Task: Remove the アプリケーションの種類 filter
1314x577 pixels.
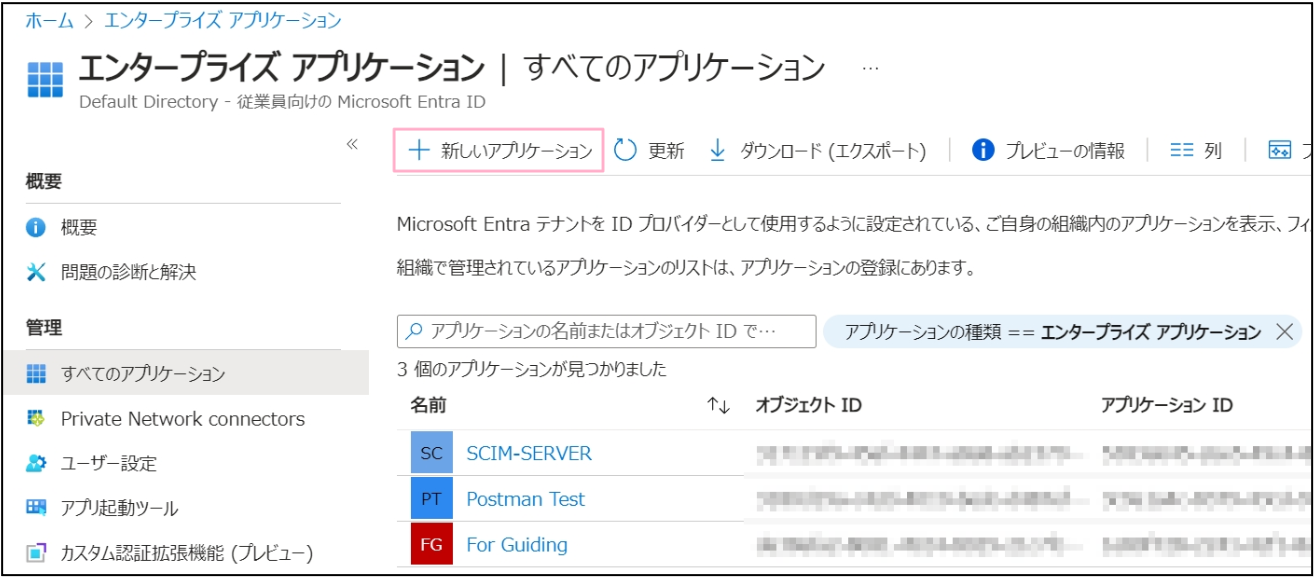Action: point(1285,332)
